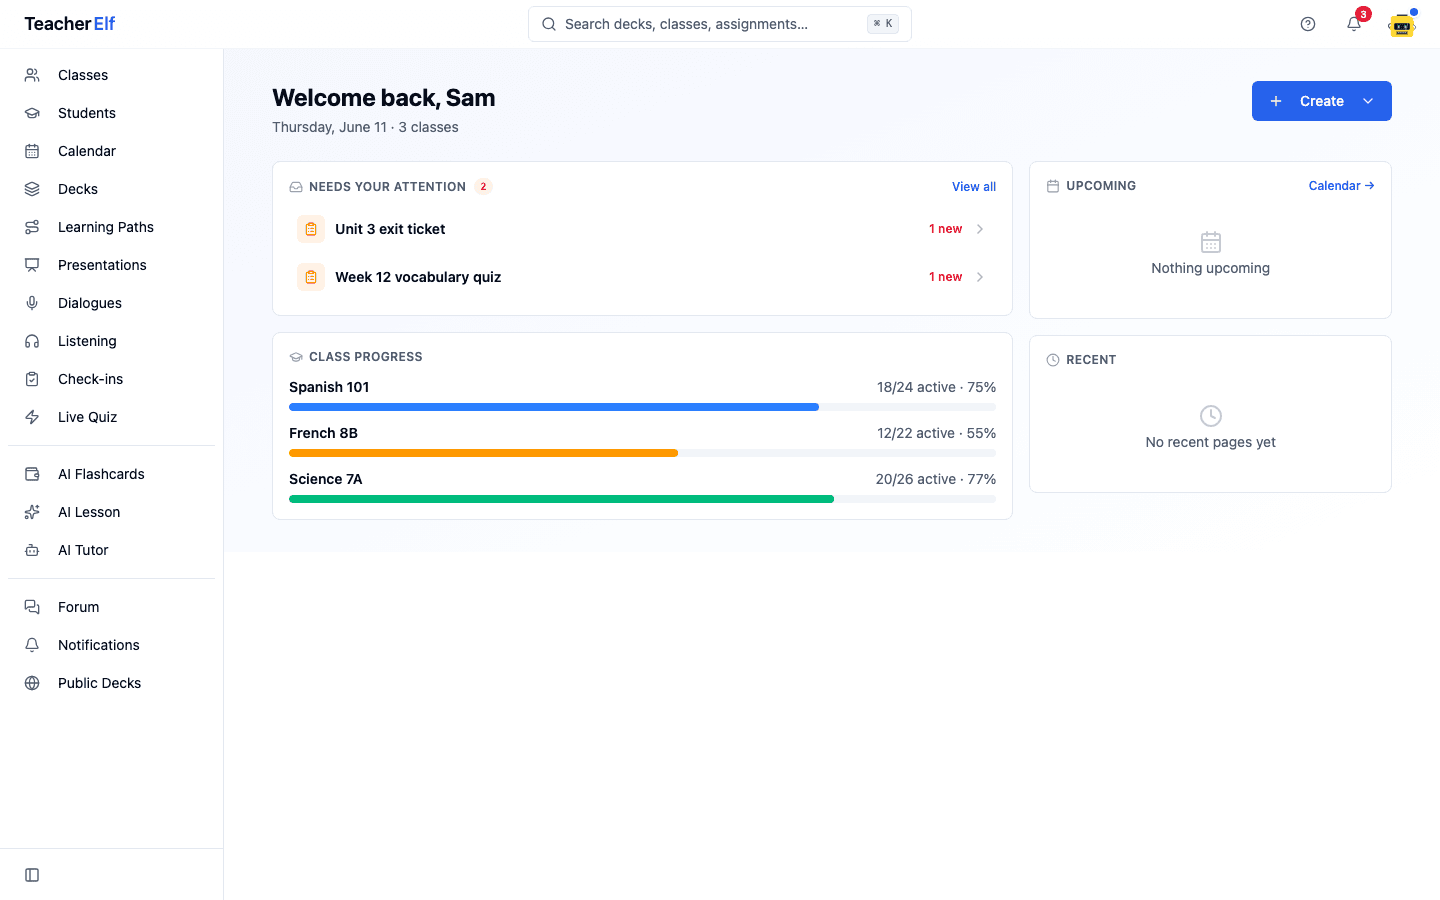Click the View all link

(x=974, y=187)
